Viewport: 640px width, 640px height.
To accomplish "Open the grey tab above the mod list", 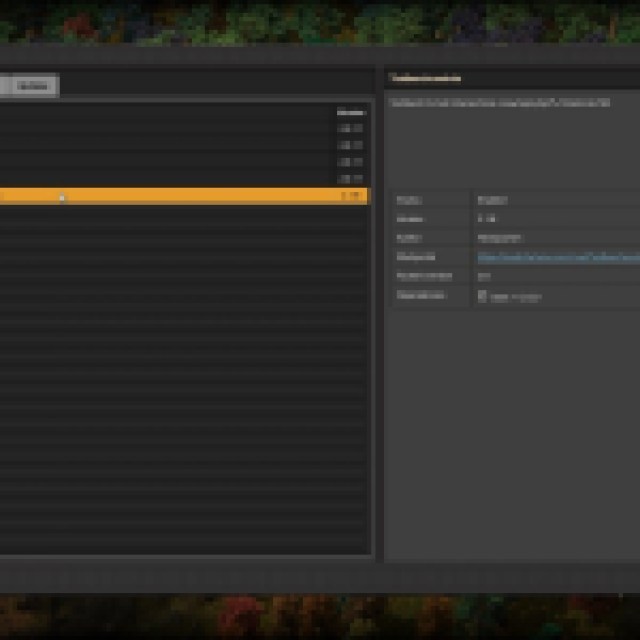I will pyautogui.click(x=34, y=86).
